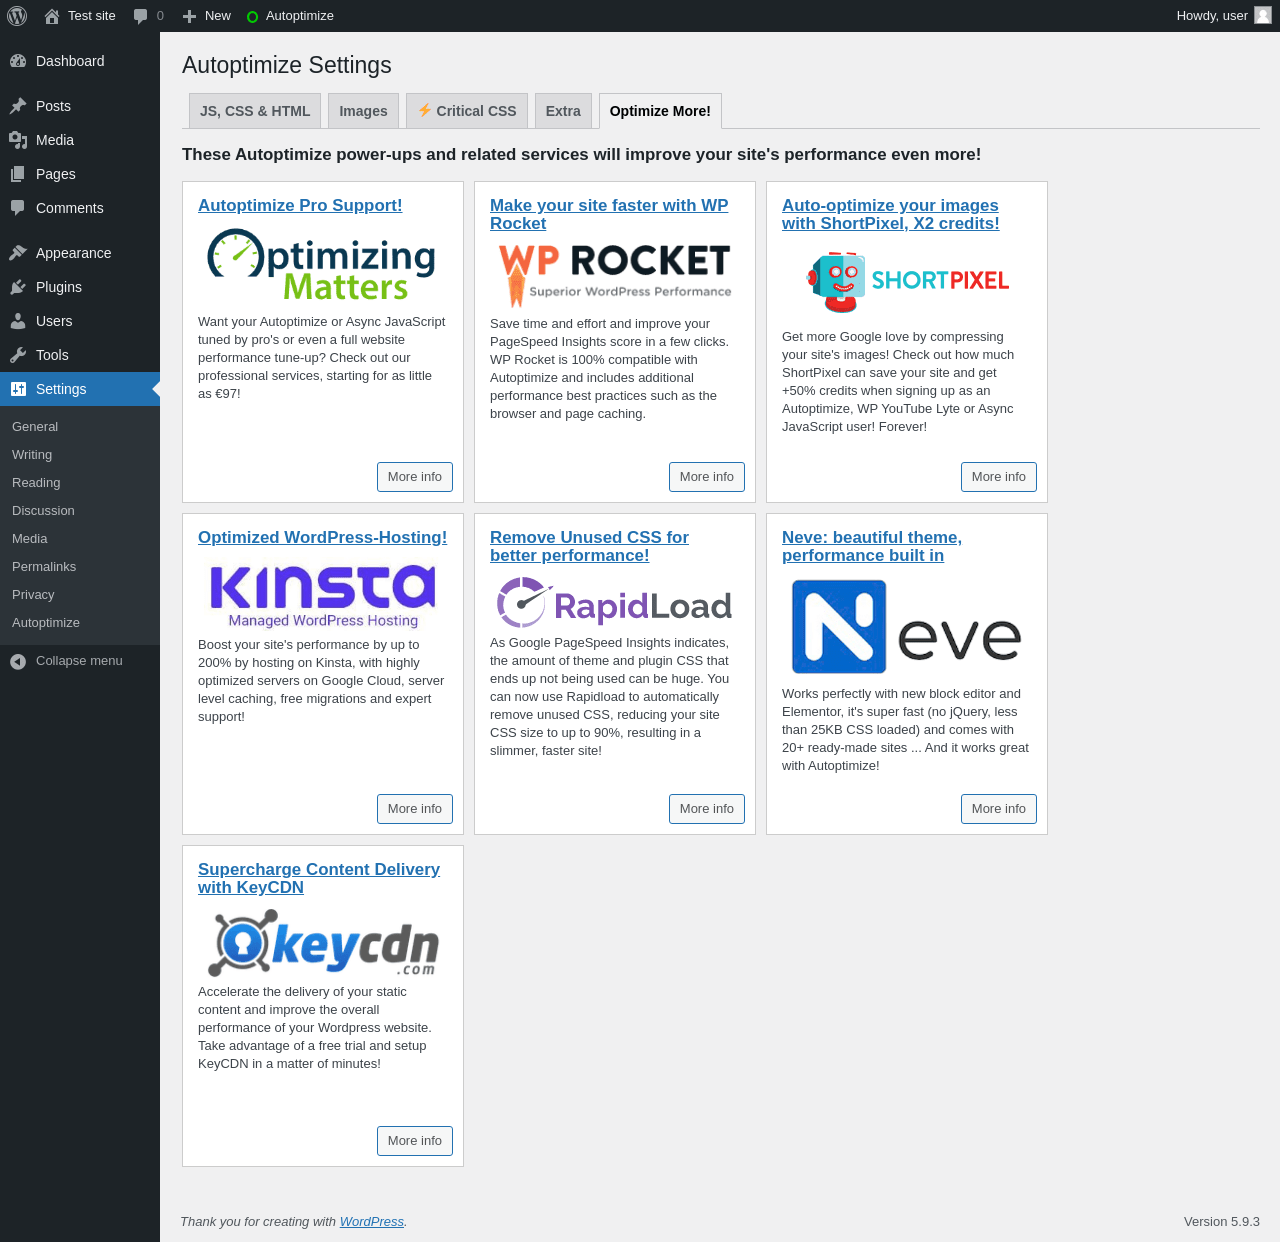Open the Extra tab
Image resolution: width=1280 pixels, height=1242 pixels.
(563, 111)
